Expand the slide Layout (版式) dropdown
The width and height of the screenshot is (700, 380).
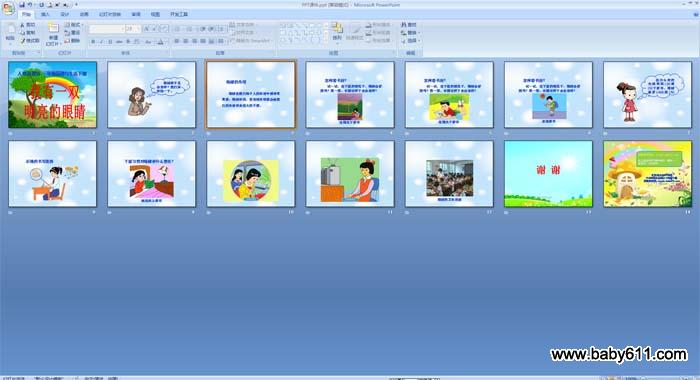coord(74,25)
